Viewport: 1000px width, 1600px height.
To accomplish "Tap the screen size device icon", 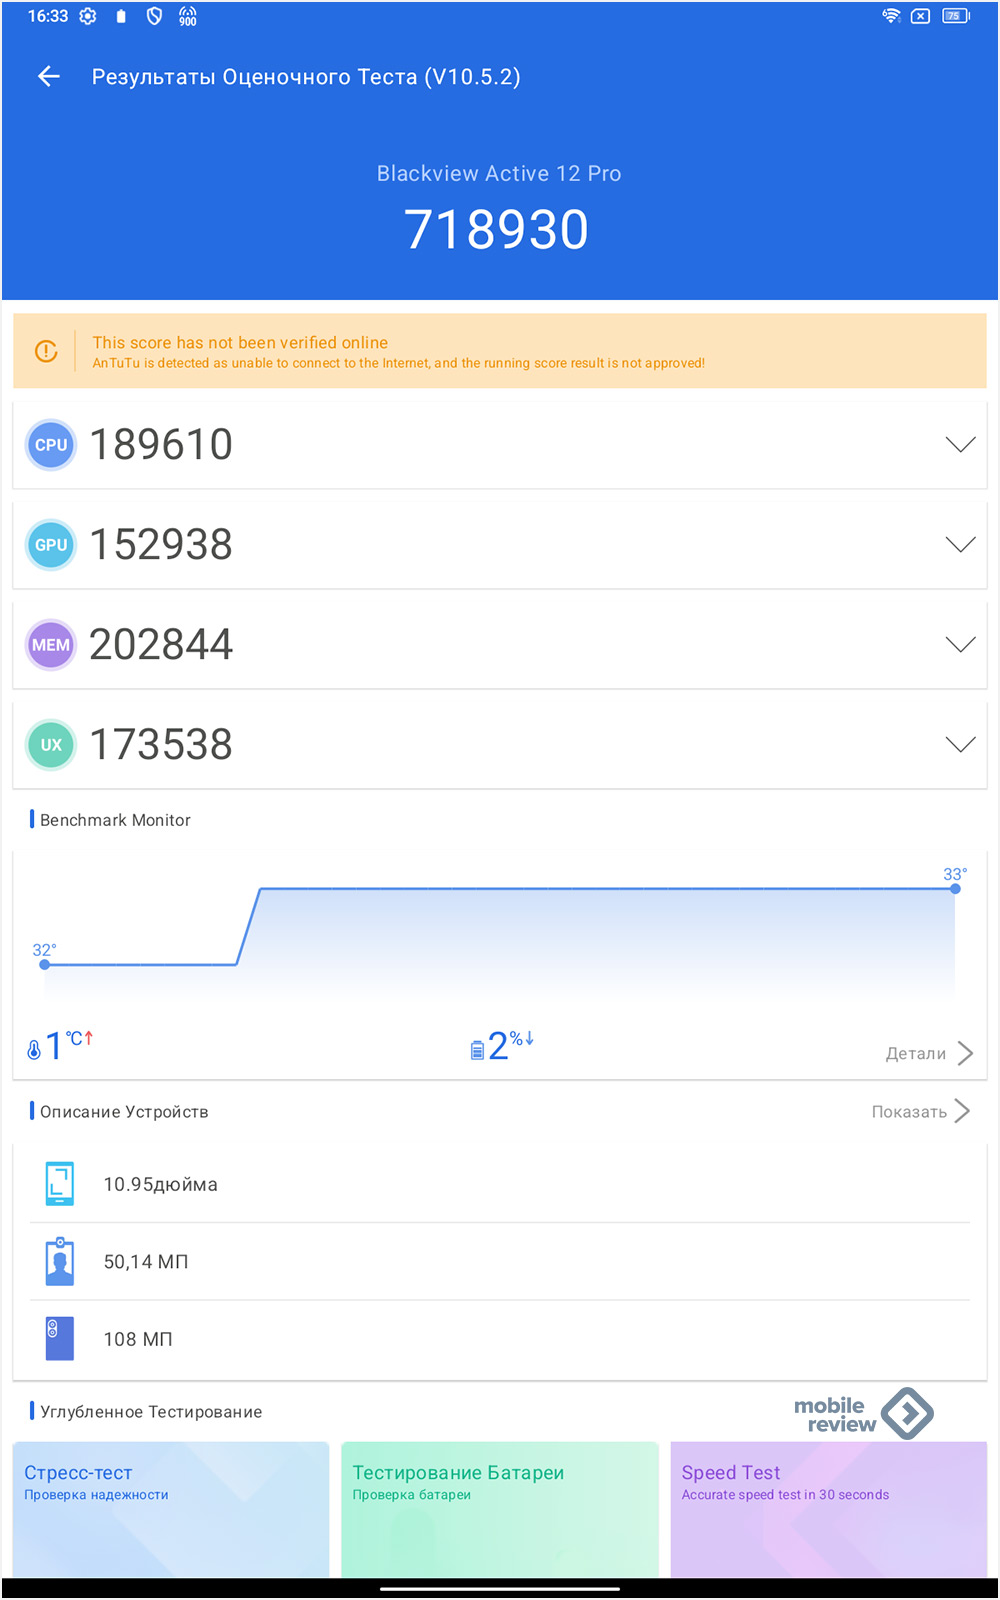I will (x=60, y=1184).
